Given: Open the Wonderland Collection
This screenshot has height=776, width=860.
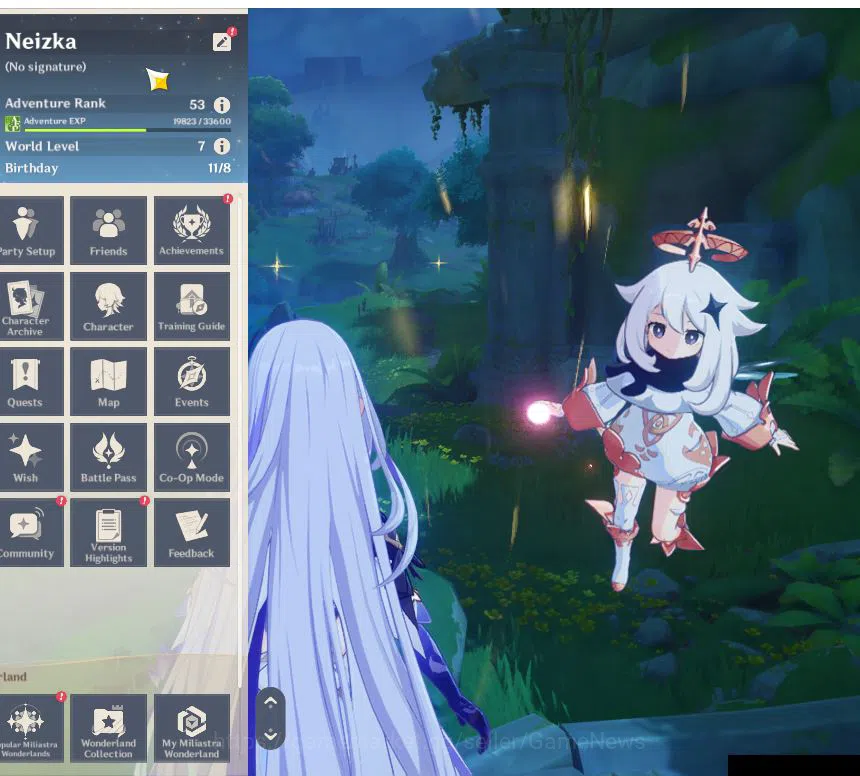Looking at the screenshot, I should [x=109, y=728].
